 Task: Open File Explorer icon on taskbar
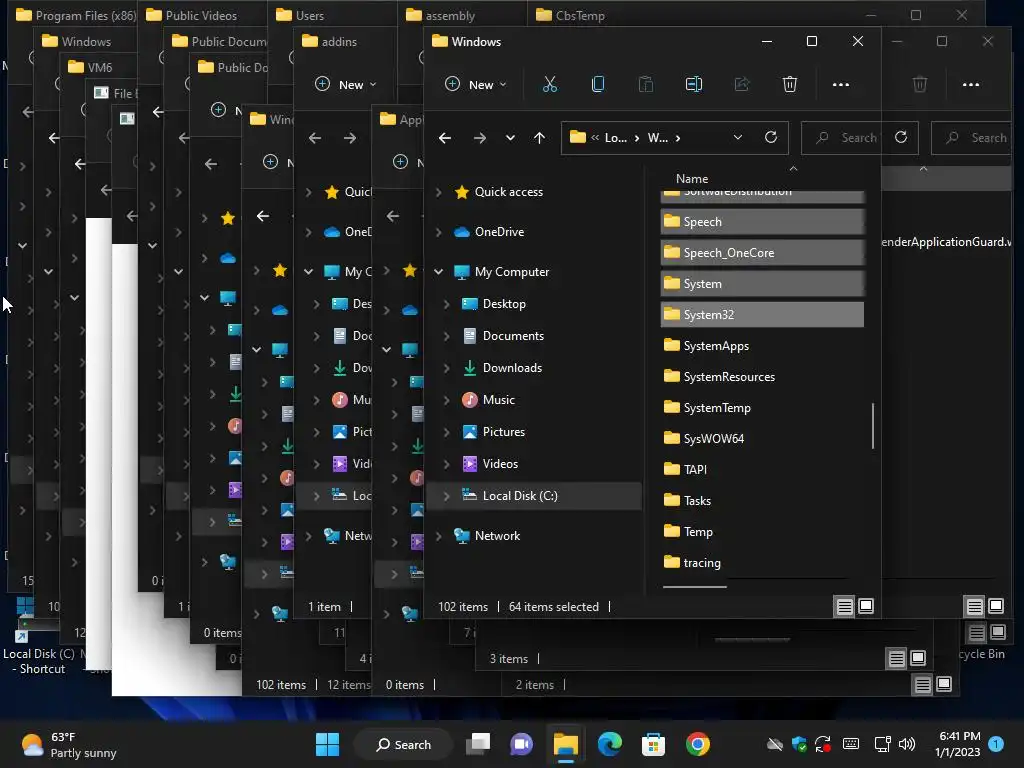tap(566, 744)
